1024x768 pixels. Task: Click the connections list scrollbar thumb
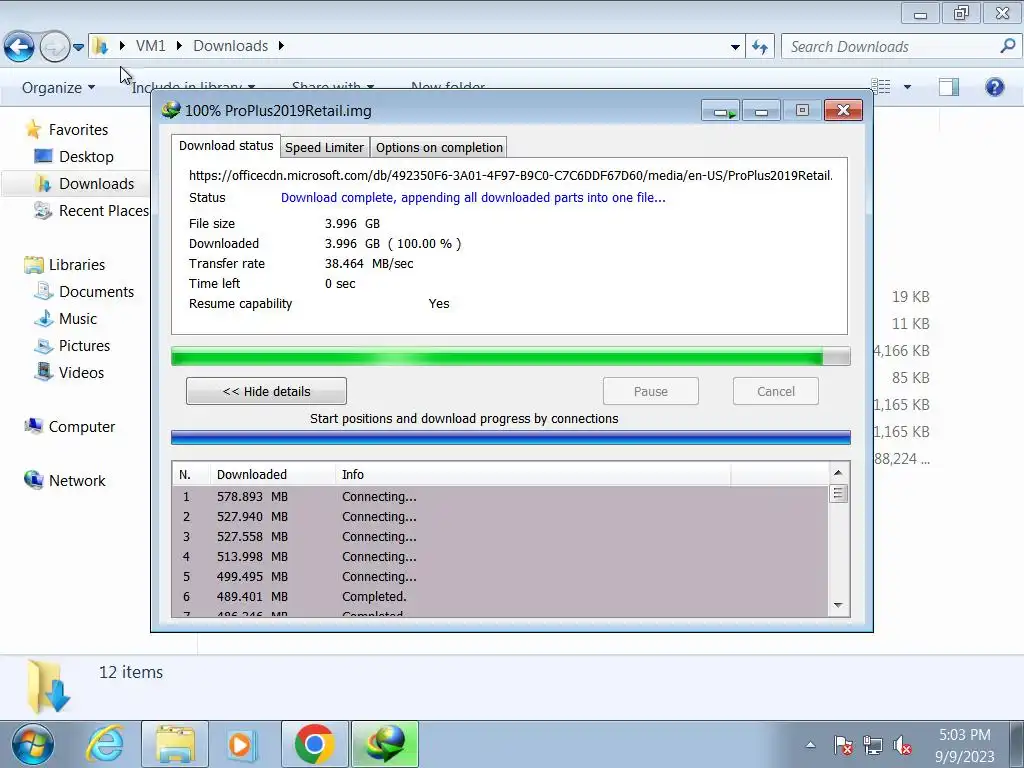(x=838, y=493)
